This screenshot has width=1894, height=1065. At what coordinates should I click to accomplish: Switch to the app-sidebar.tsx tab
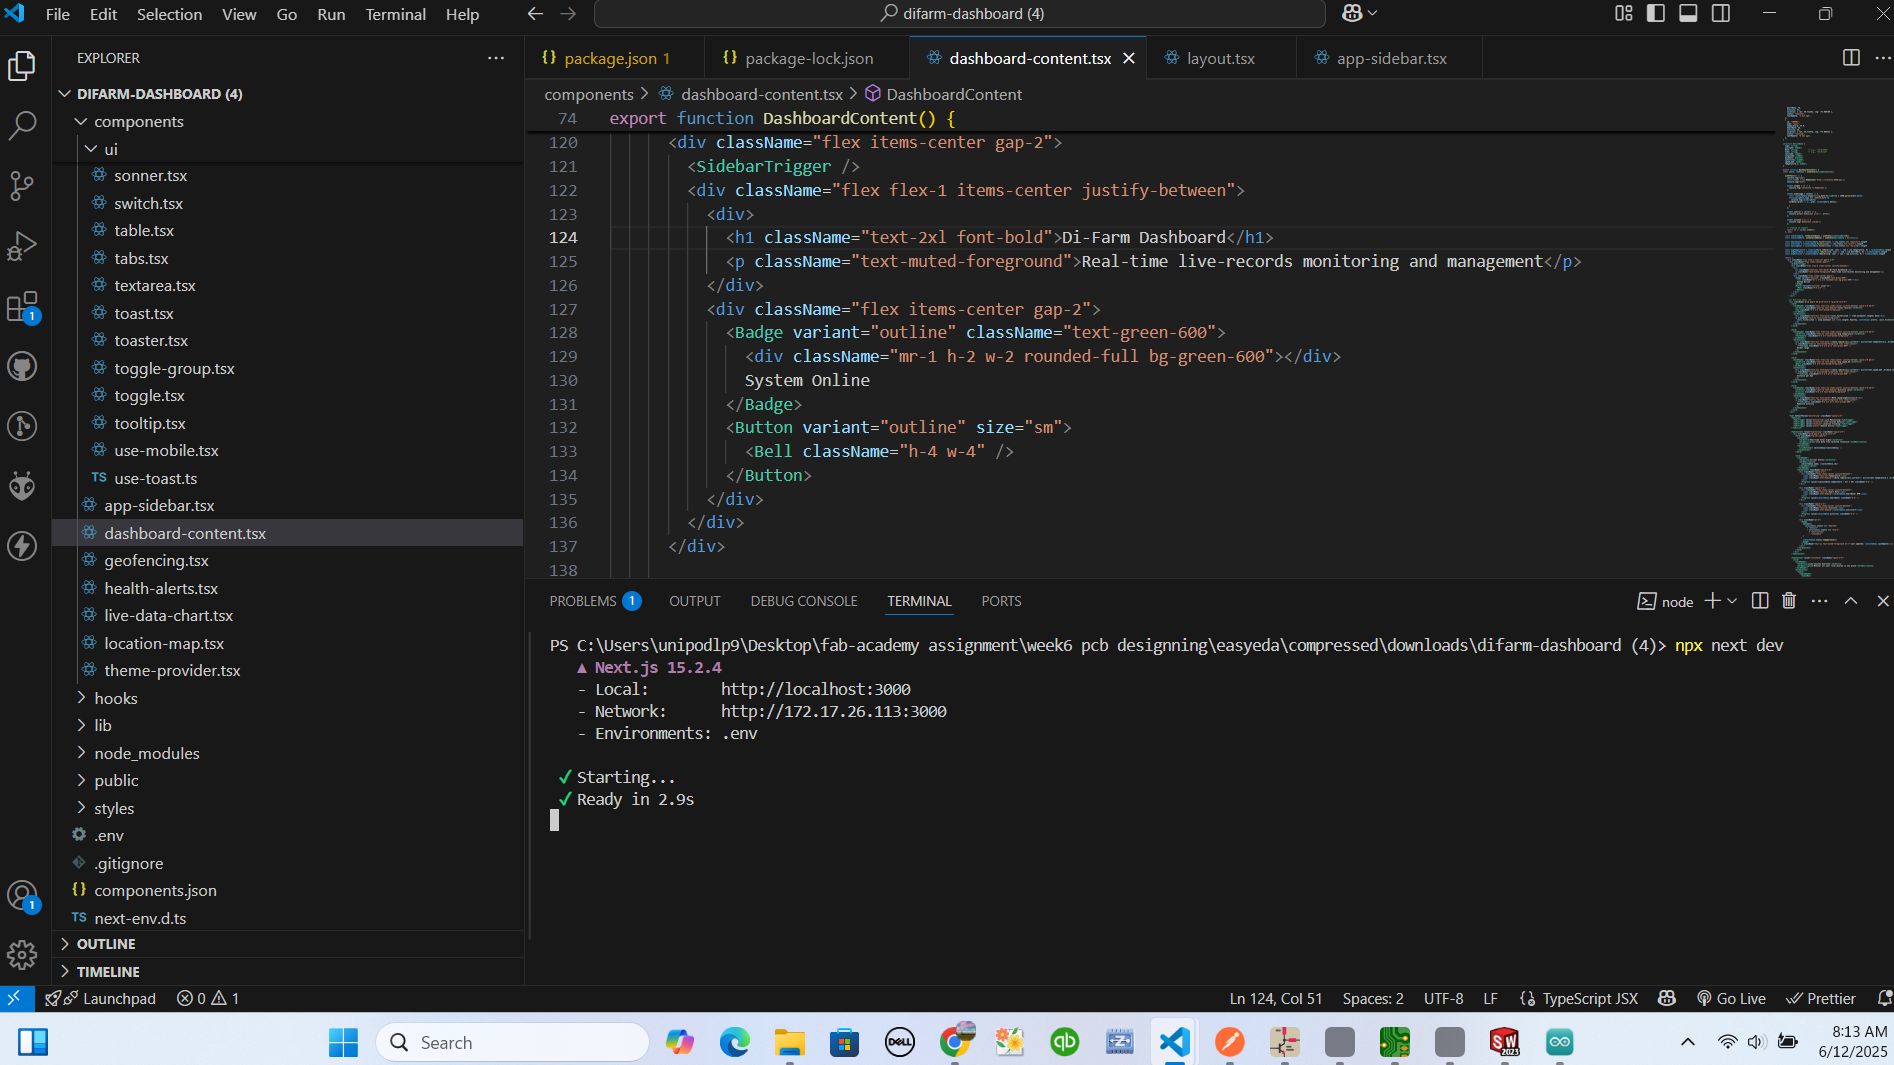1391,58
